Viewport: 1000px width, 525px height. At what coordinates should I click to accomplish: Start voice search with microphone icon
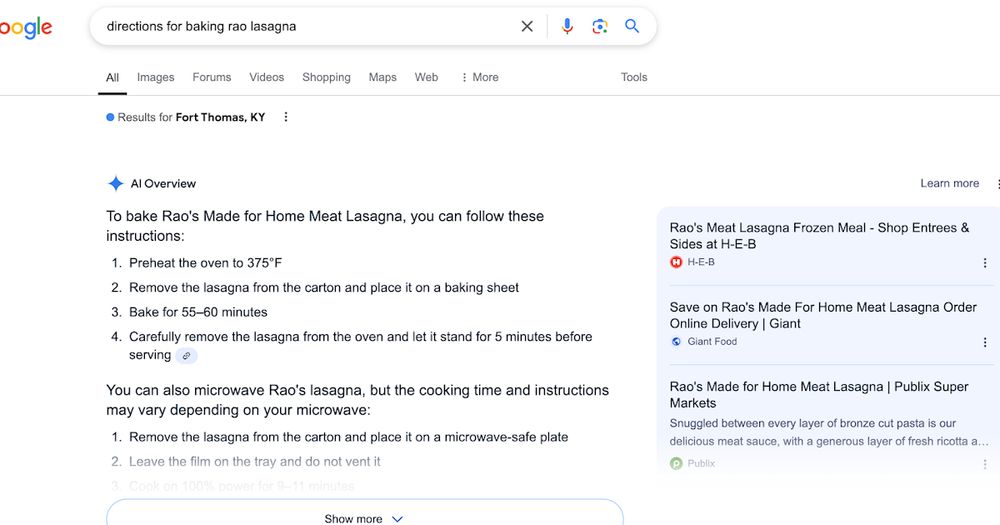[567, 26]
